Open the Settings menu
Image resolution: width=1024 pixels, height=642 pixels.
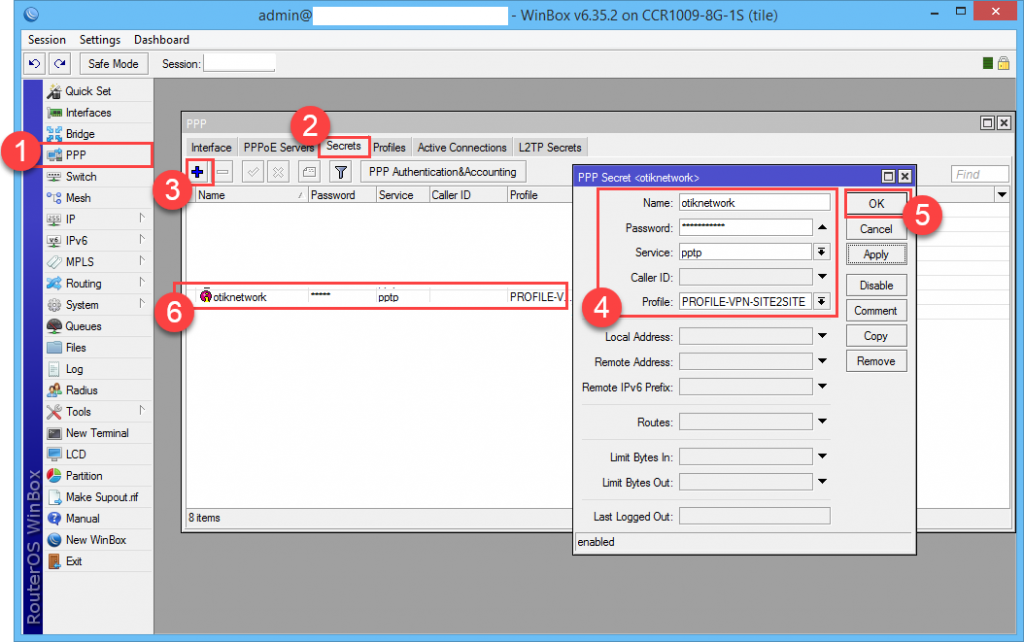click(x=100, y=40)
